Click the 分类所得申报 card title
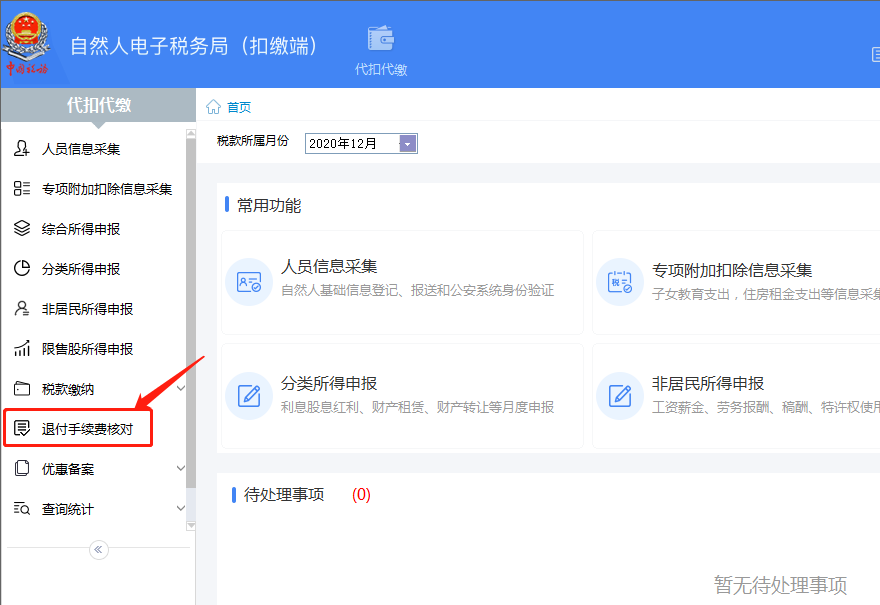This screenshot has height=605, width=880. click(x=329, y=383)
